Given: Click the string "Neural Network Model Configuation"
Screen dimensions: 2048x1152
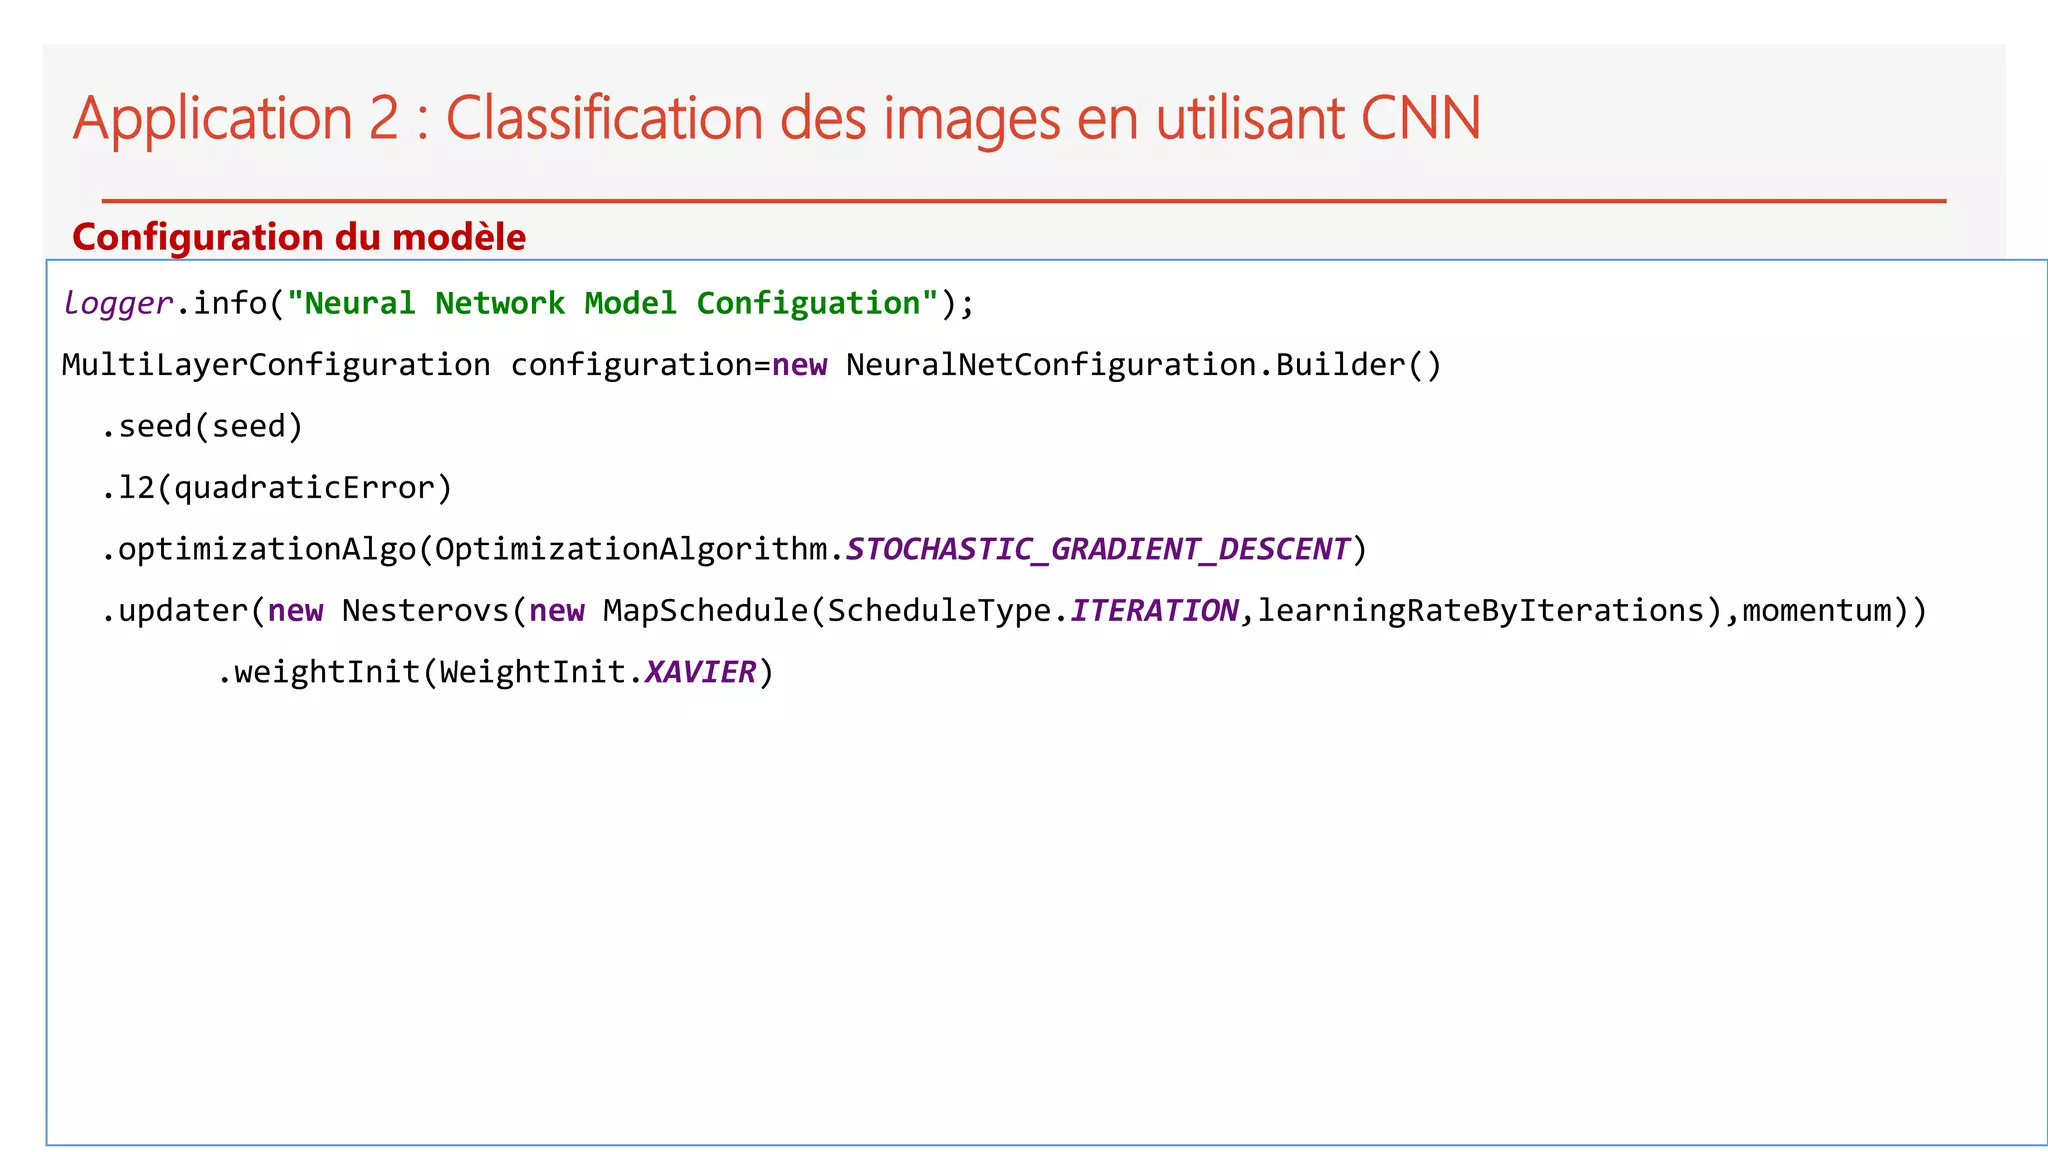Looking at the screenshot, I should coord(613,303).
